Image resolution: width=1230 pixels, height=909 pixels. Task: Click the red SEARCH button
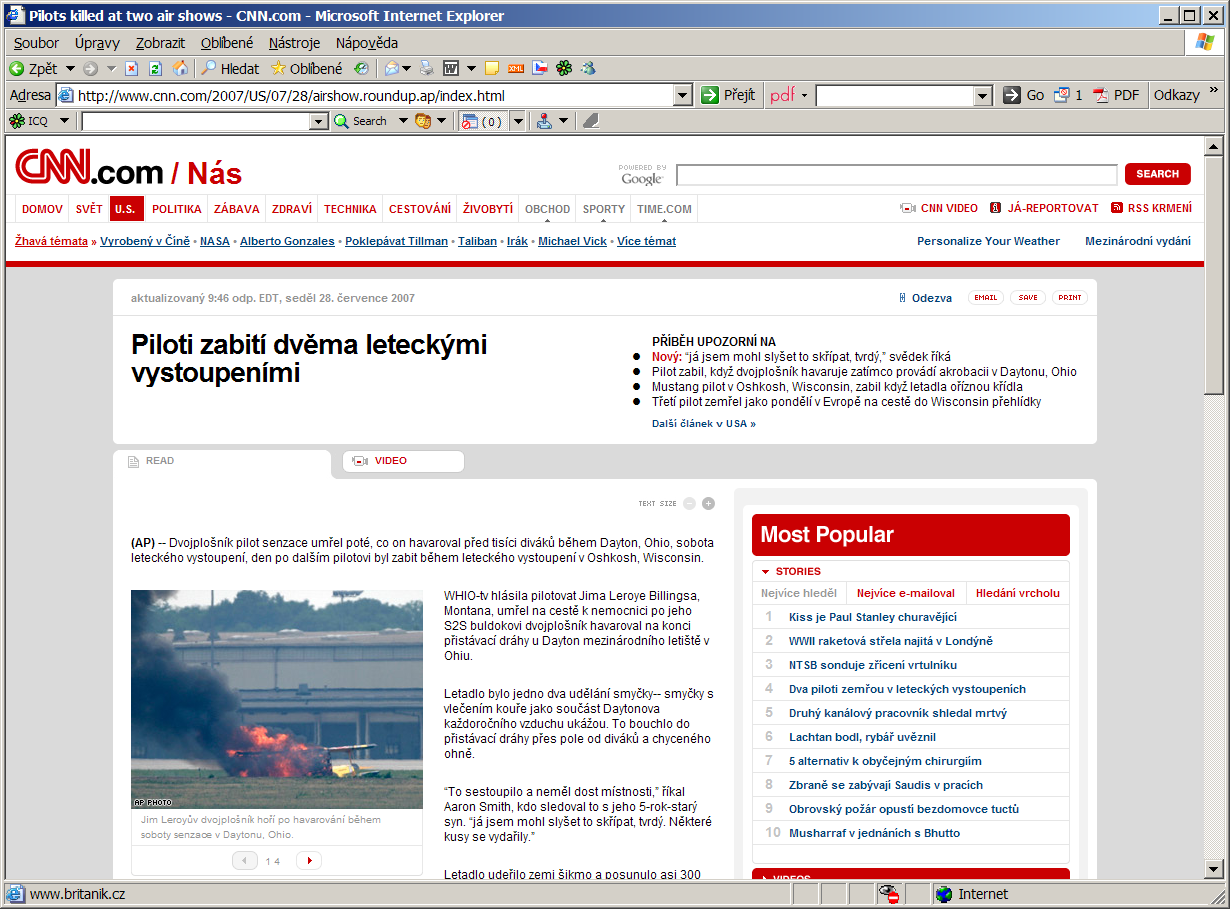tap(1157, 174)
